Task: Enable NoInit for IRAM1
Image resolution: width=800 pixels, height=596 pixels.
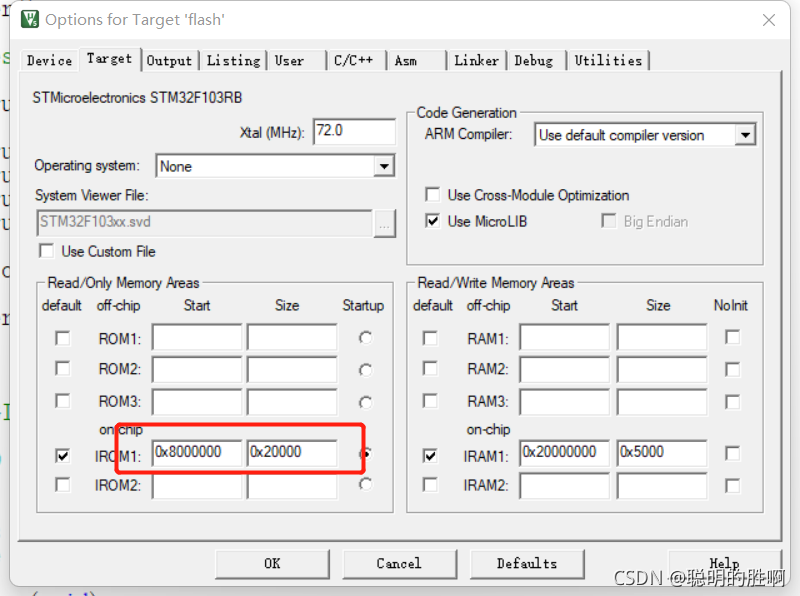Action: (x=733, y=453)
